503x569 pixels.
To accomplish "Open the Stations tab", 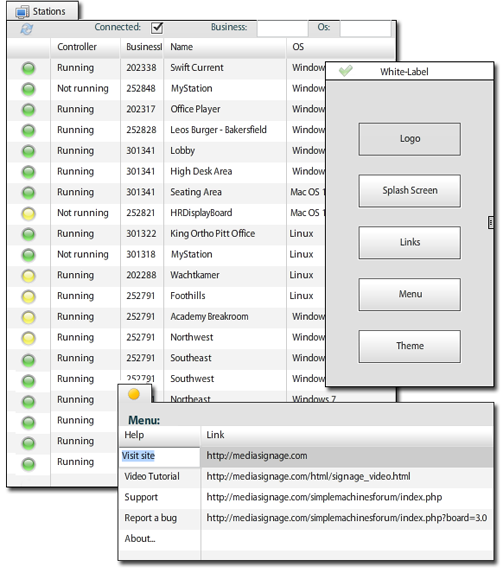I will 42,11.
